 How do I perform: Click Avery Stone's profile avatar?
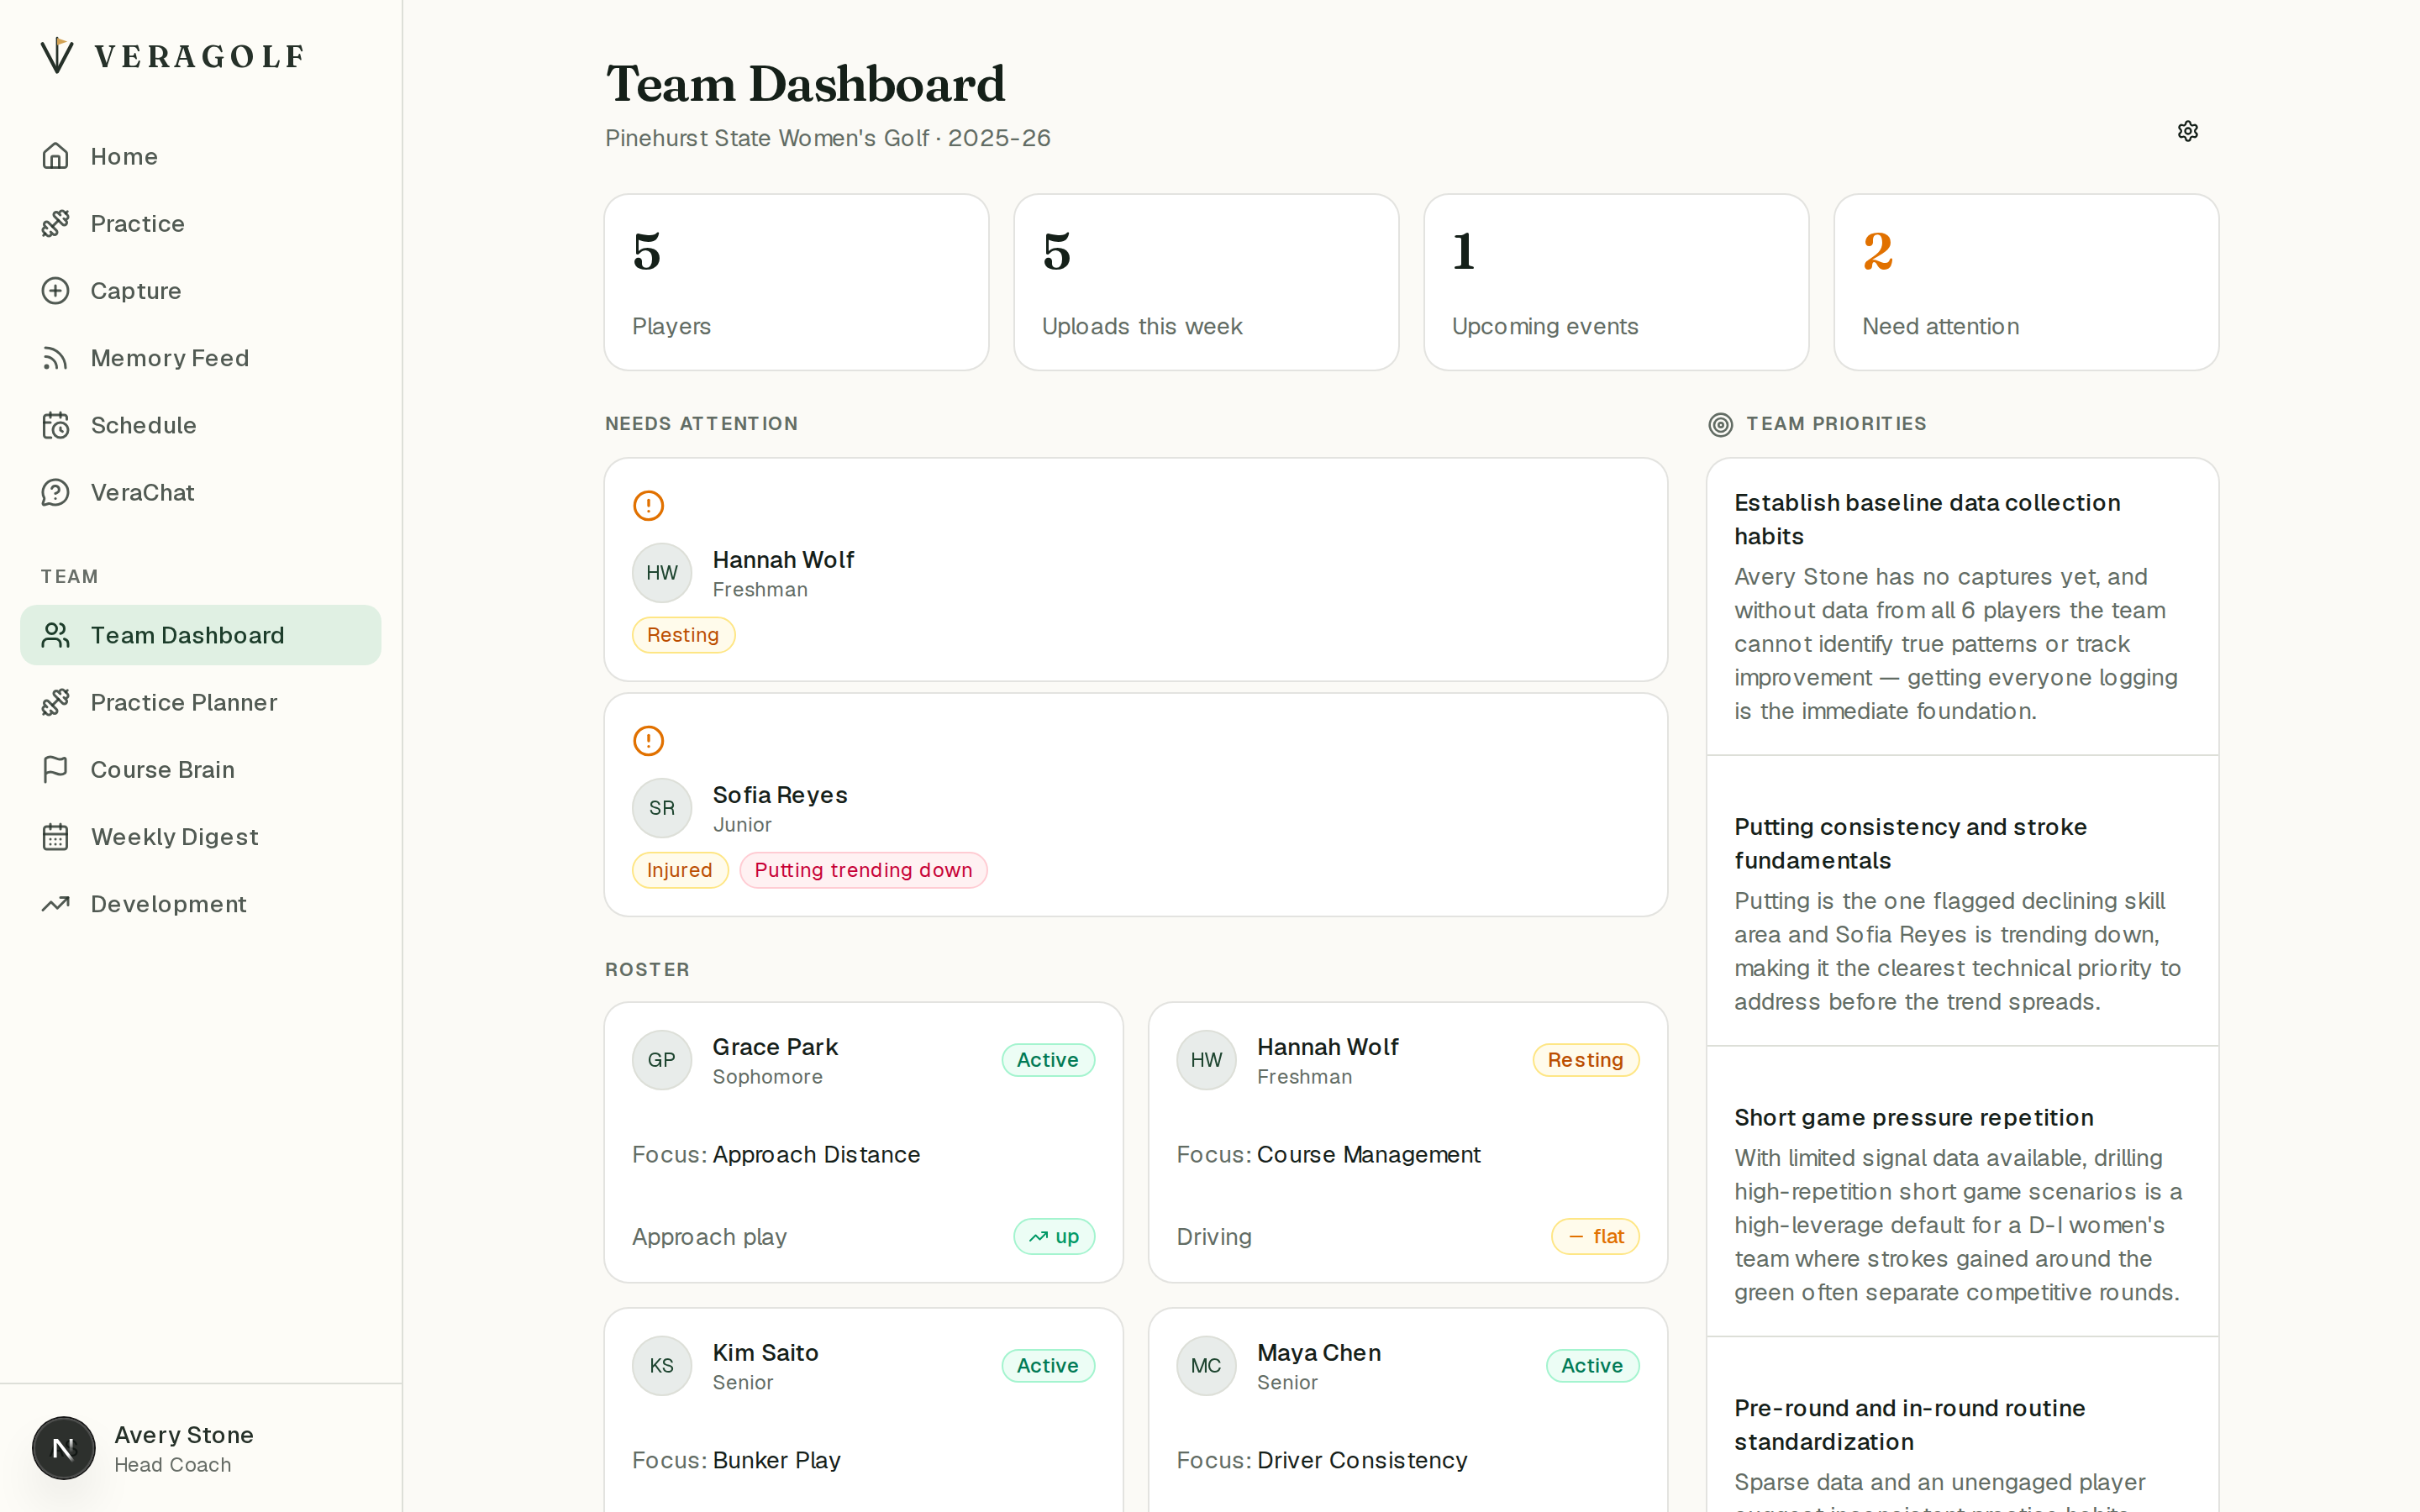tap(64, 1448)
